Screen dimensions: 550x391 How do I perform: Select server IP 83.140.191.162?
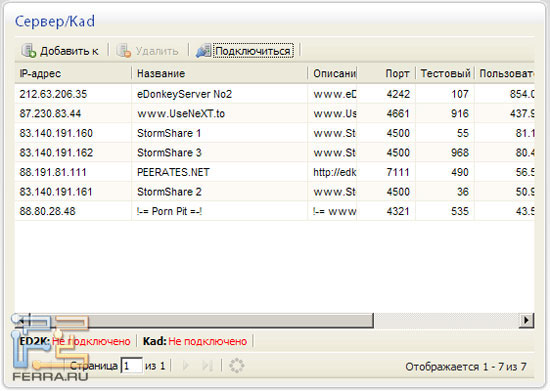tap(56, 153)
